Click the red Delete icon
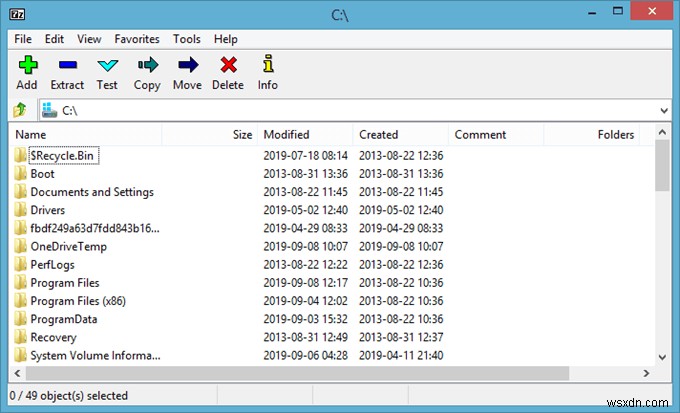 228,65
